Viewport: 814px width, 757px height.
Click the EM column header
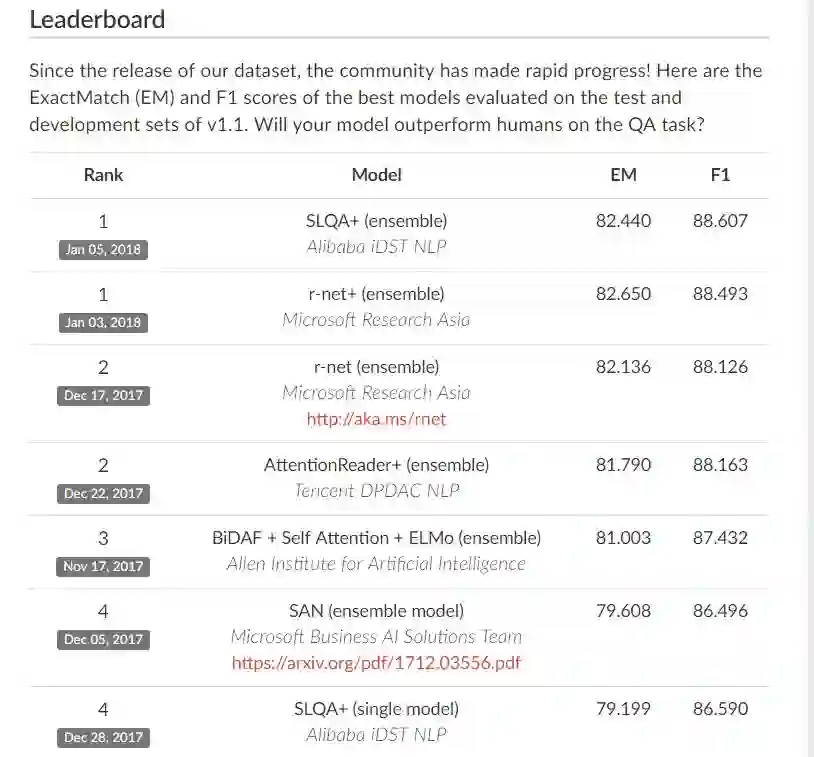(623, 175)
